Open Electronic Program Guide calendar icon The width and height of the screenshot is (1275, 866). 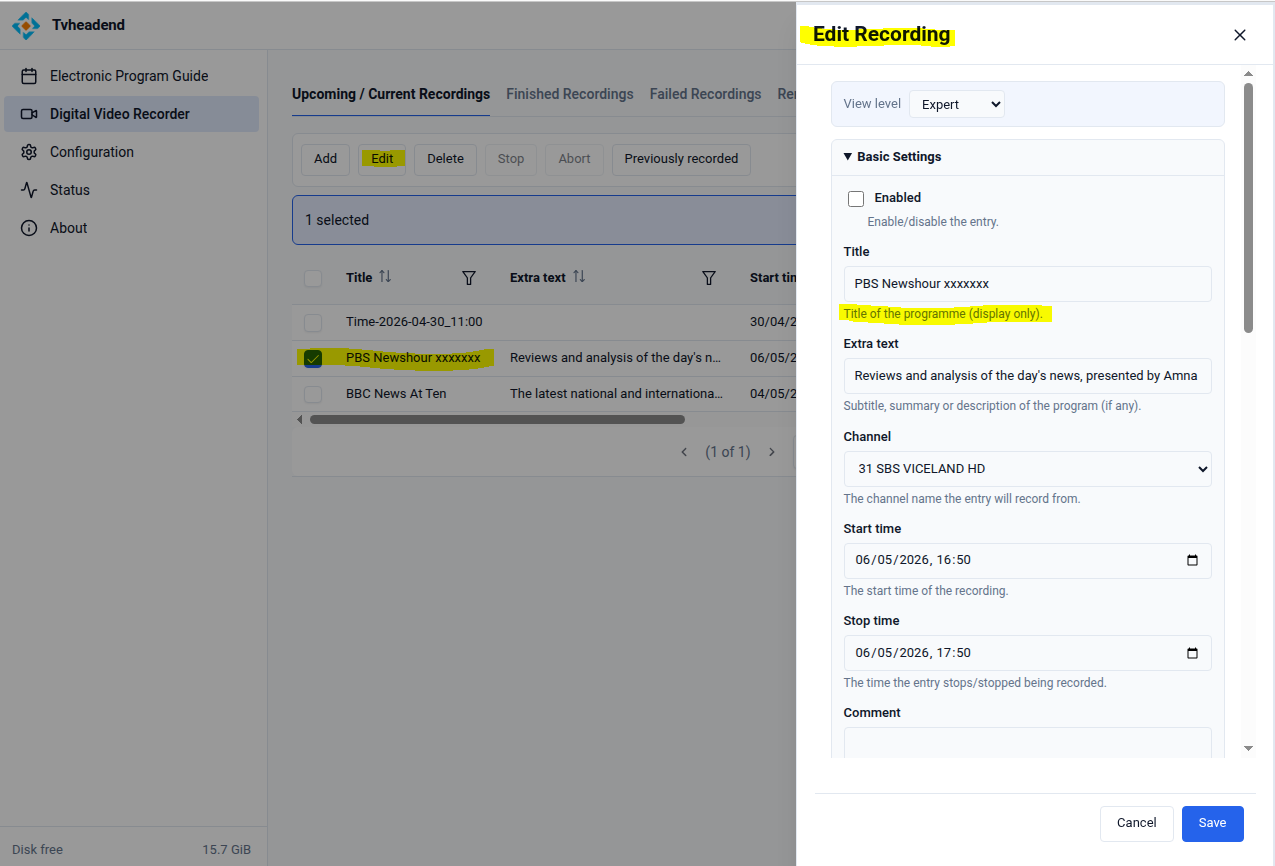tap(29, 76)
